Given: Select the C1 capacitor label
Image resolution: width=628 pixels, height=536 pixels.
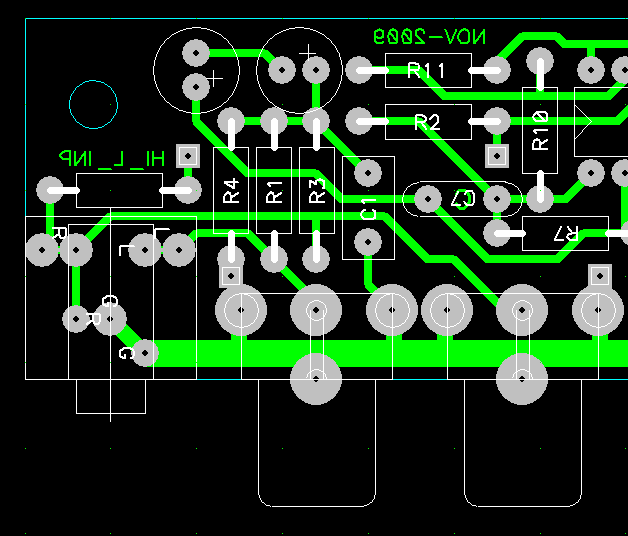Looking at the screenshot, I should 368,208.
